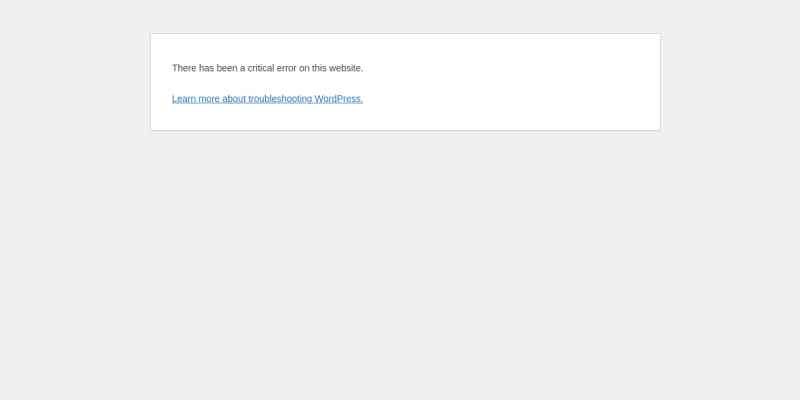The height and width of the screenshot is (400, 800).
Task: Click the gray margin left of the error box
Action: [x=75, y=82]
